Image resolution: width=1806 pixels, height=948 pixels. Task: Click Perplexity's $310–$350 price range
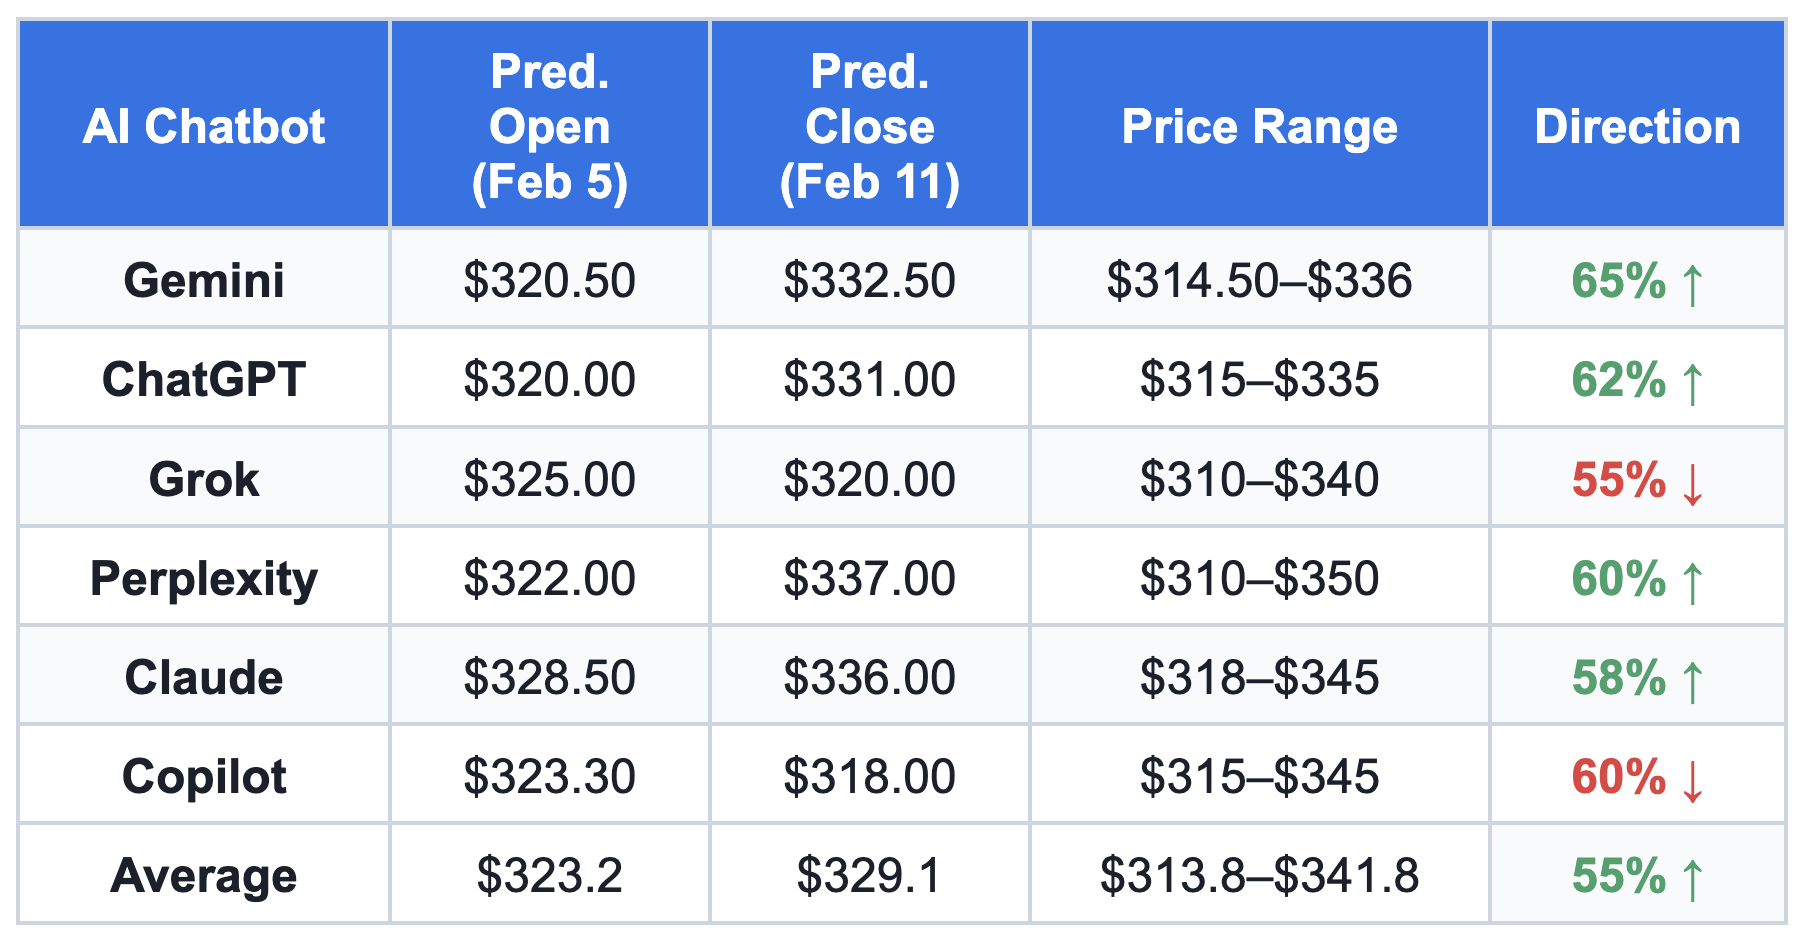point(1259,579)
